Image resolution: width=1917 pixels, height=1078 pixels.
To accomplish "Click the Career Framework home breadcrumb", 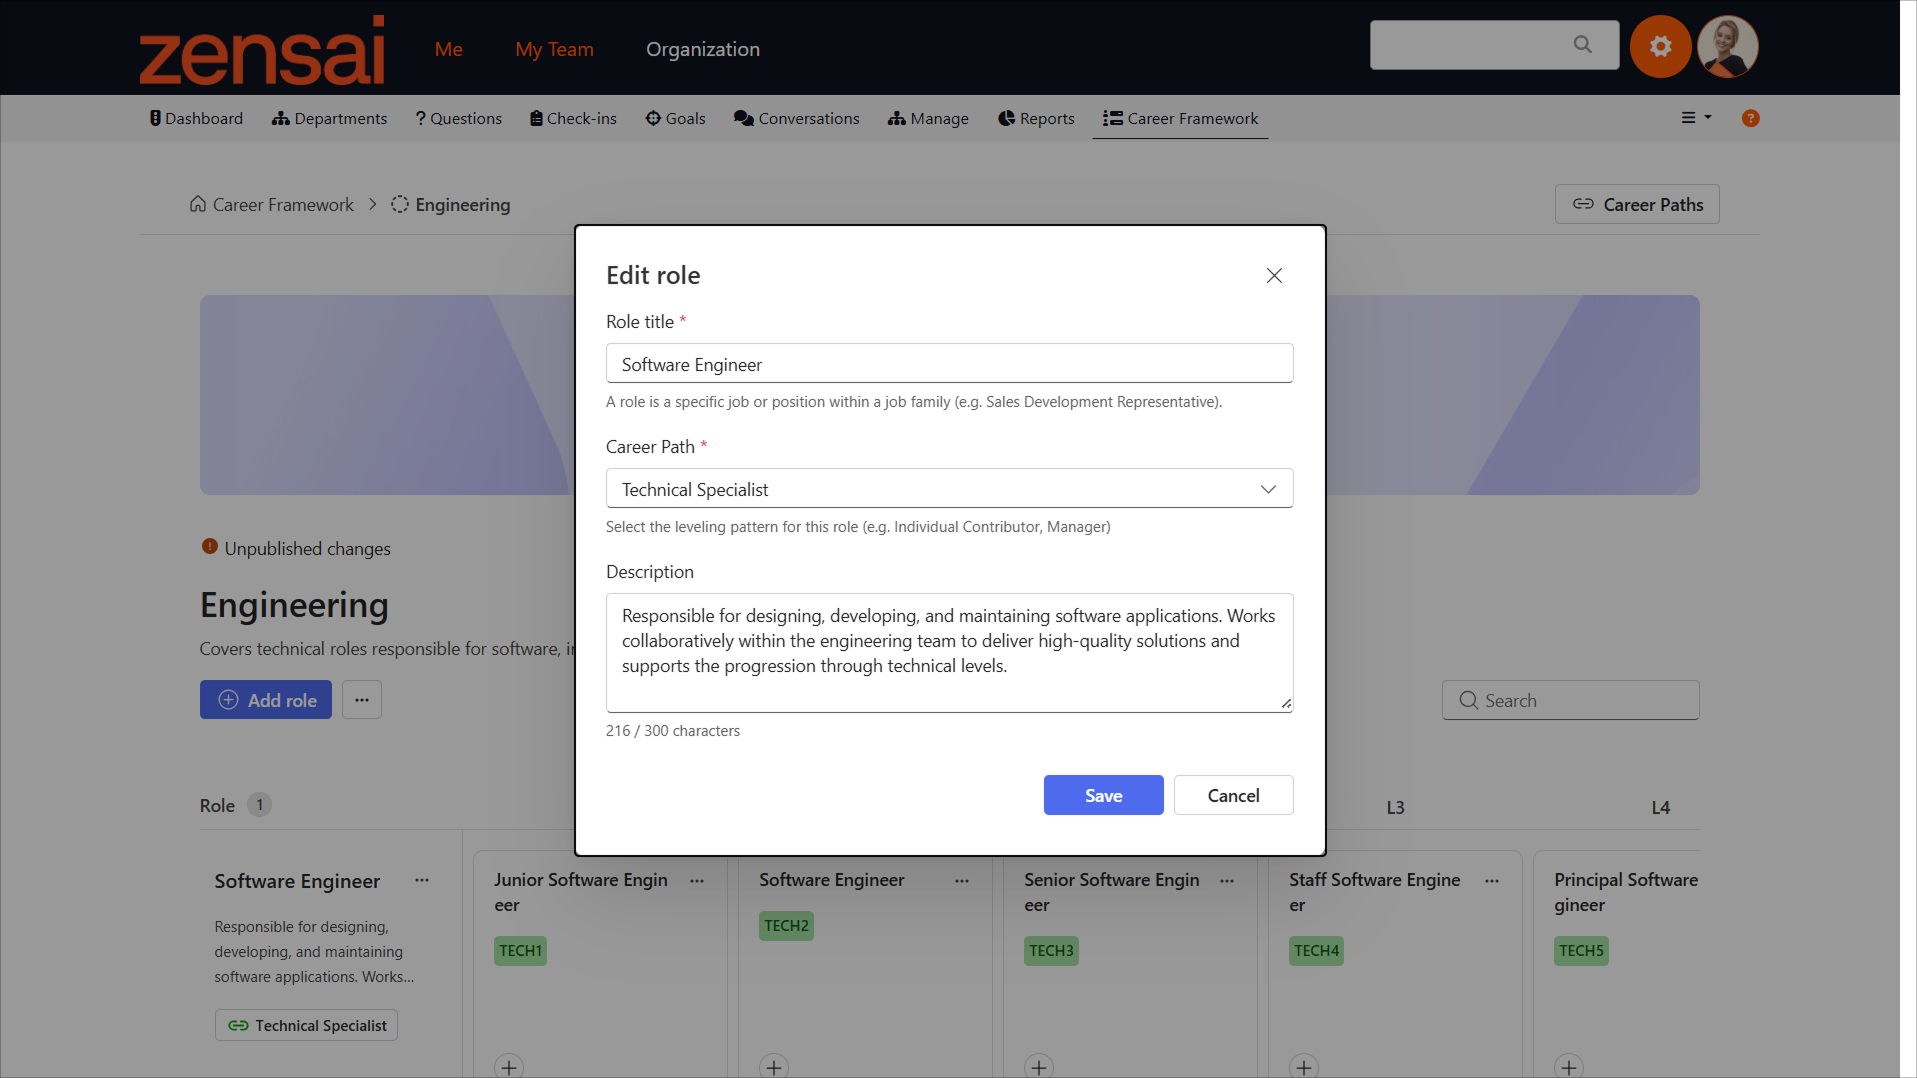I will click(272, 205).
